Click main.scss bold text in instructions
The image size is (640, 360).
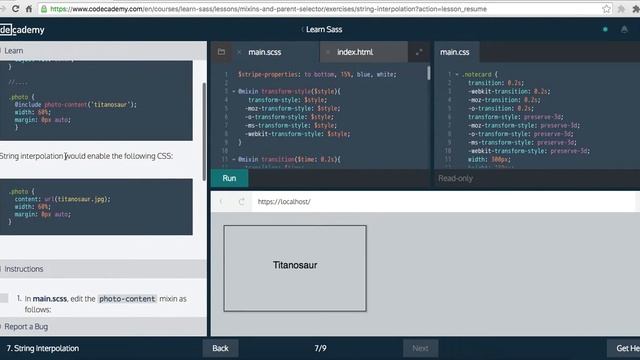coord(50,299)
